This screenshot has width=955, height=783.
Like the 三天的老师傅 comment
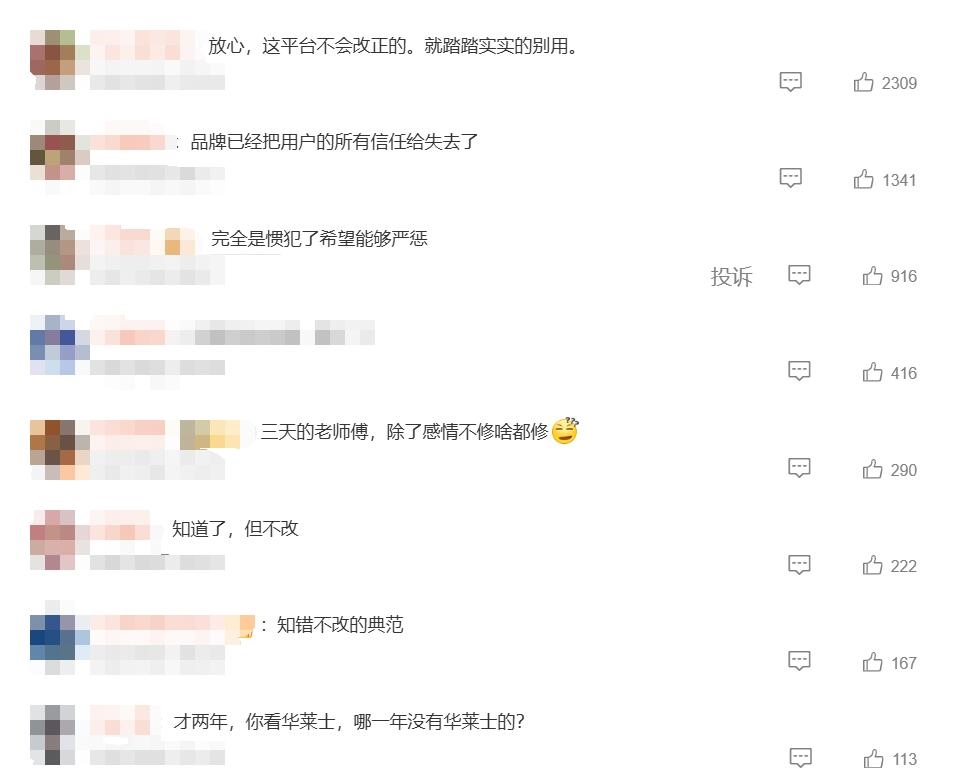tap(872, 469)
